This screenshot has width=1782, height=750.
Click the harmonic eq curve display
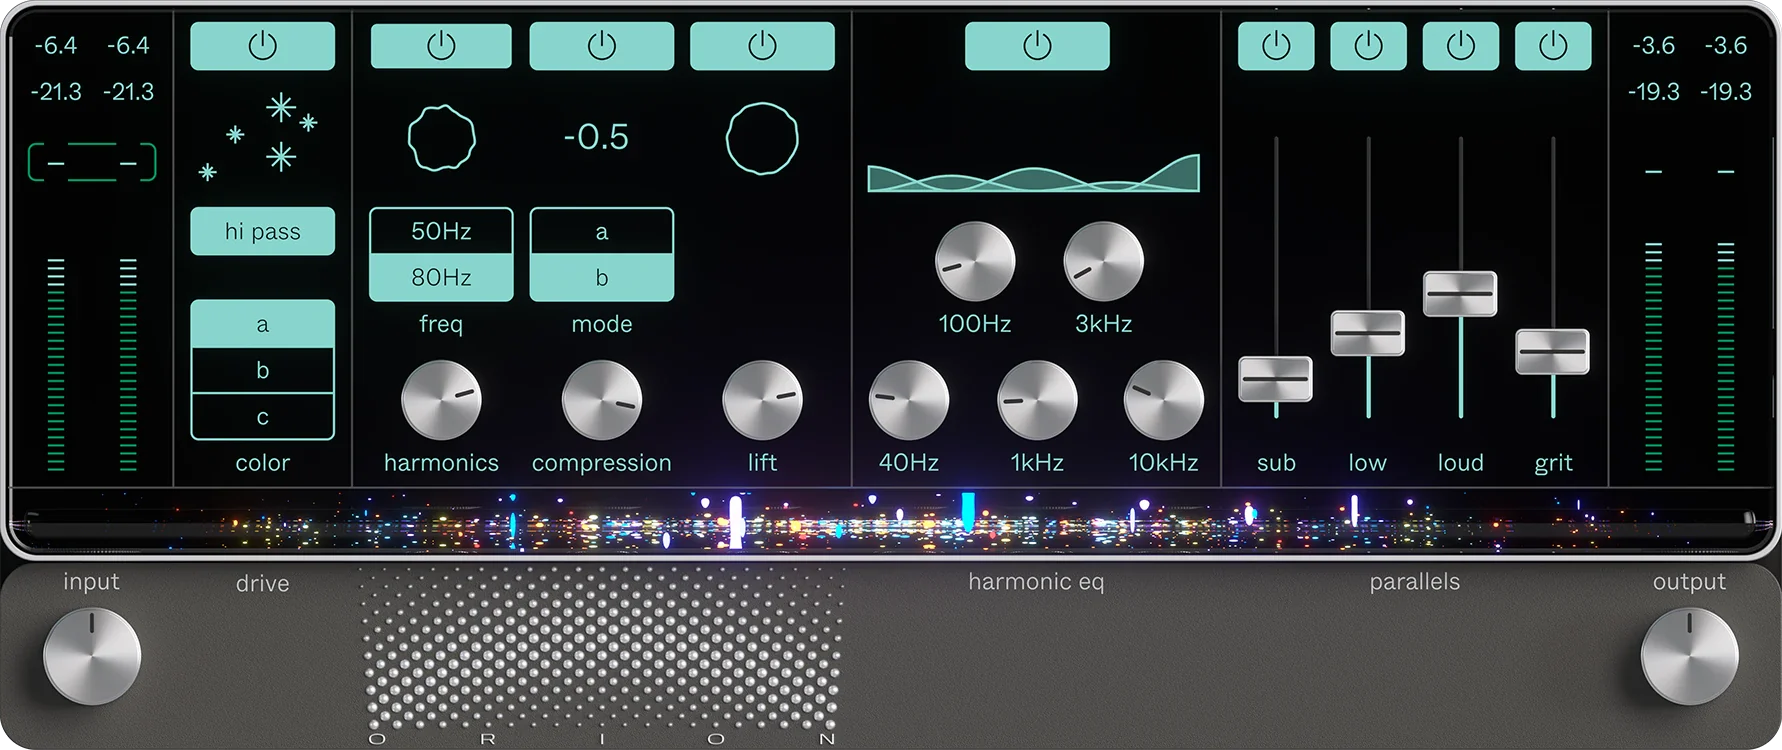1033,174
